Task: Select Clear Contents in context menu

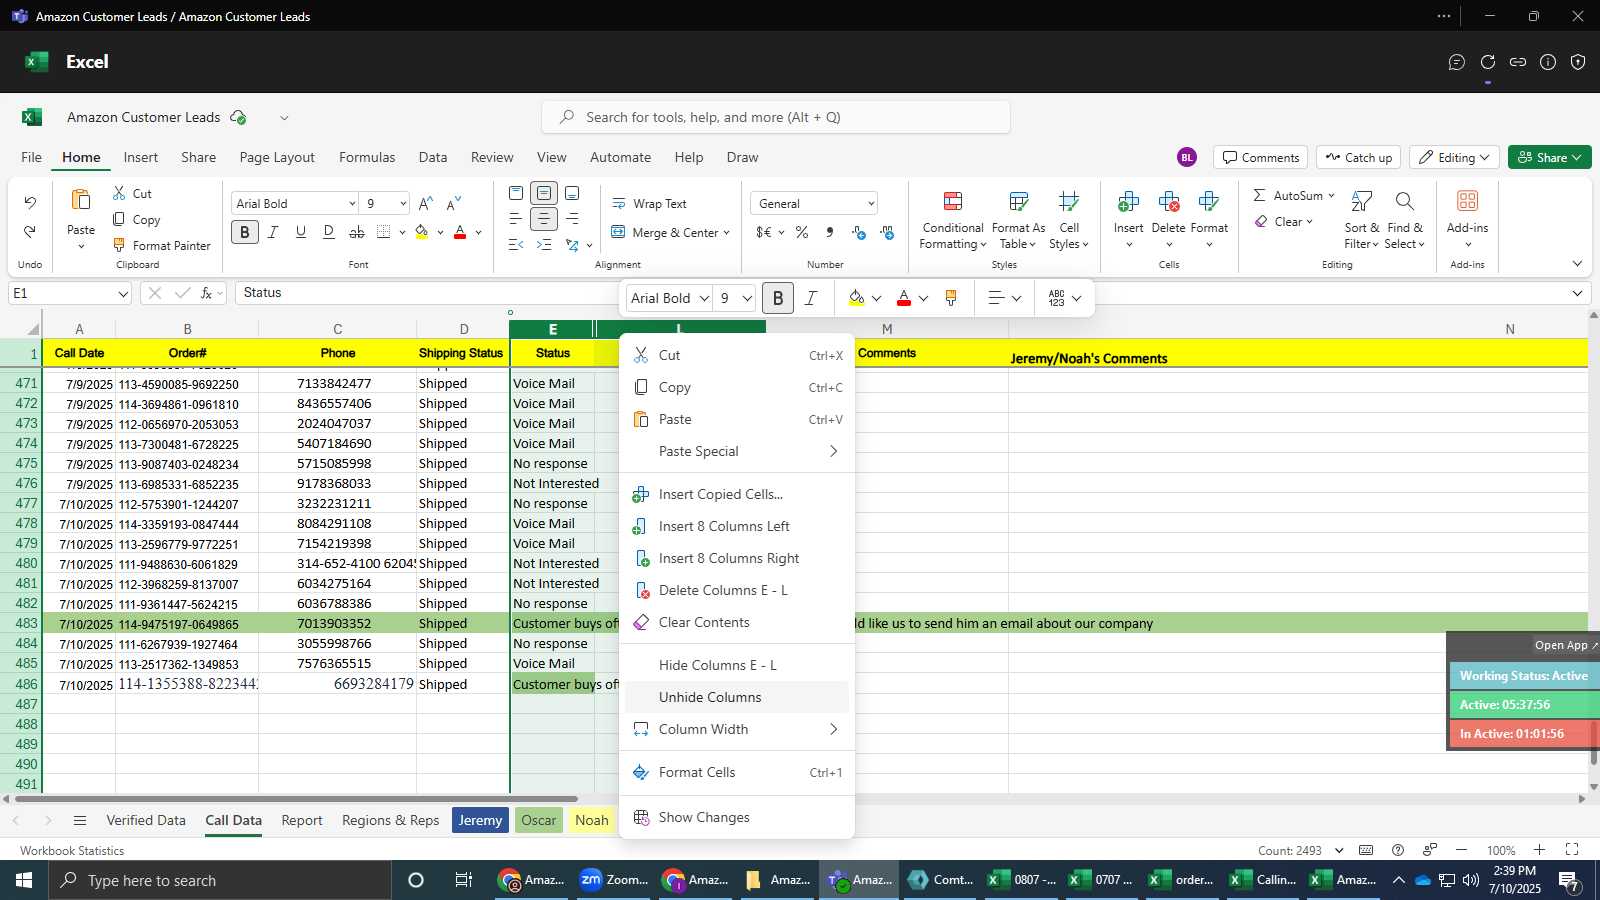Action: [x=737, y=622]
